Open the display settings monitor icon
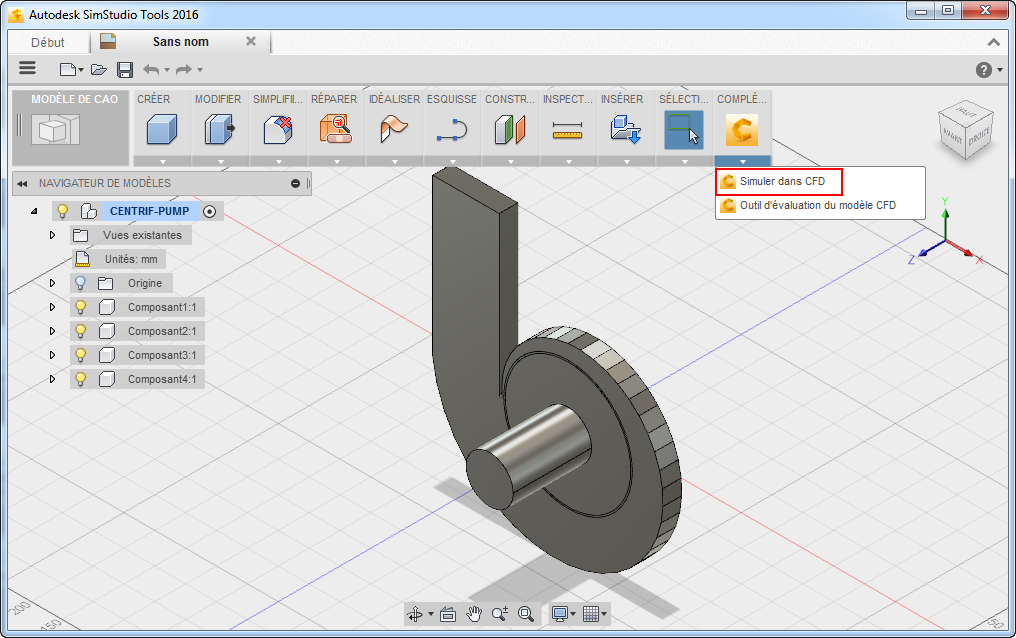 (x=560, y=613)
